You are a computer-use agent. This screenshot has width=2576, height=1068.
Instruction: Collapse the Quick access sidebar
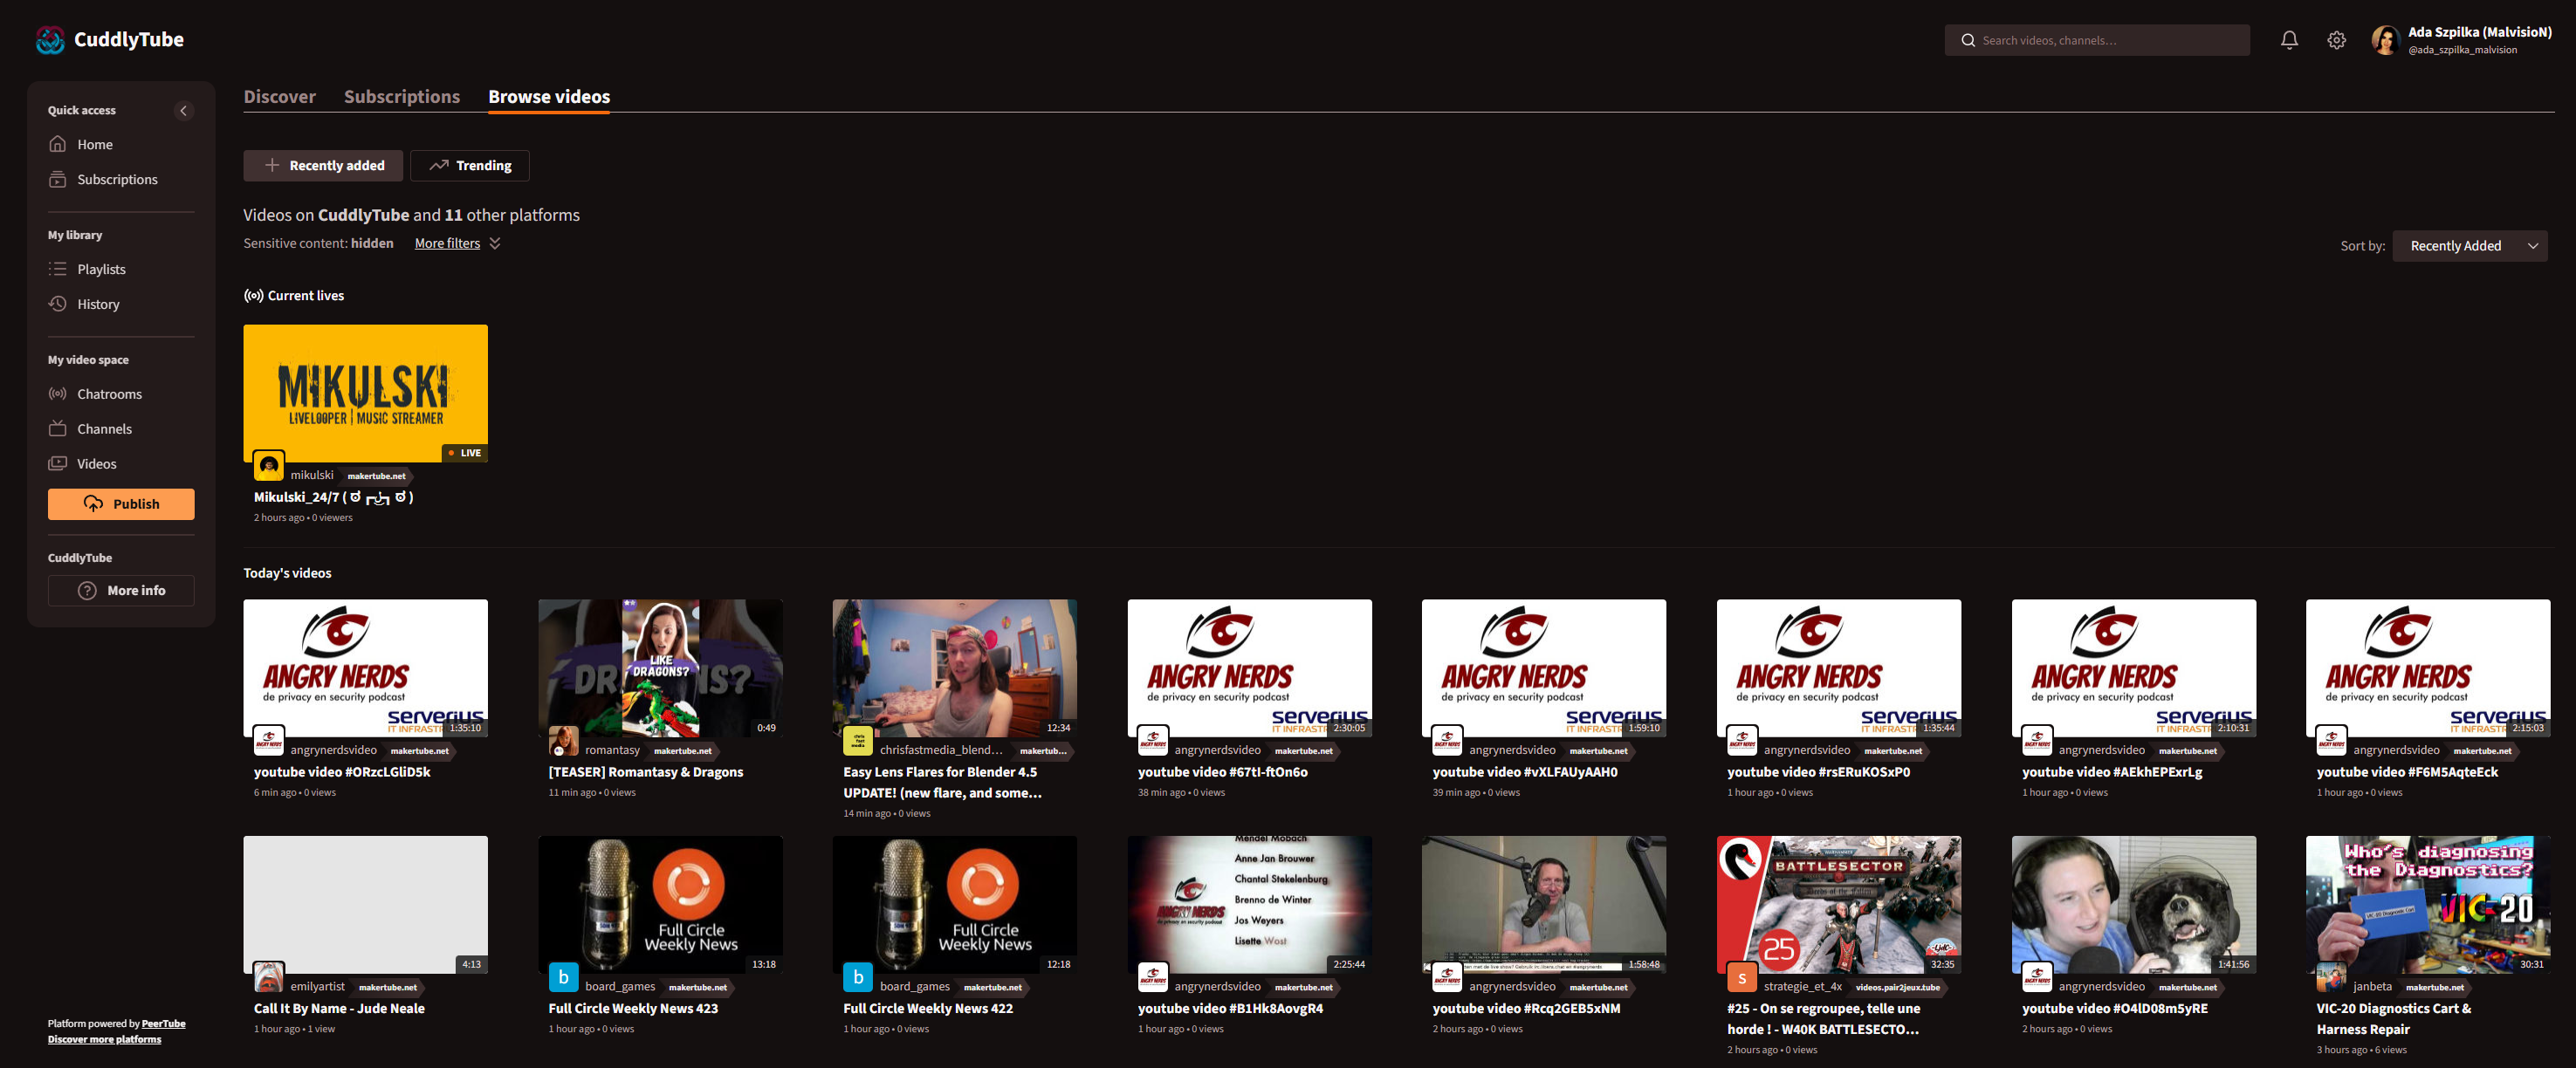tap(183, 110)
